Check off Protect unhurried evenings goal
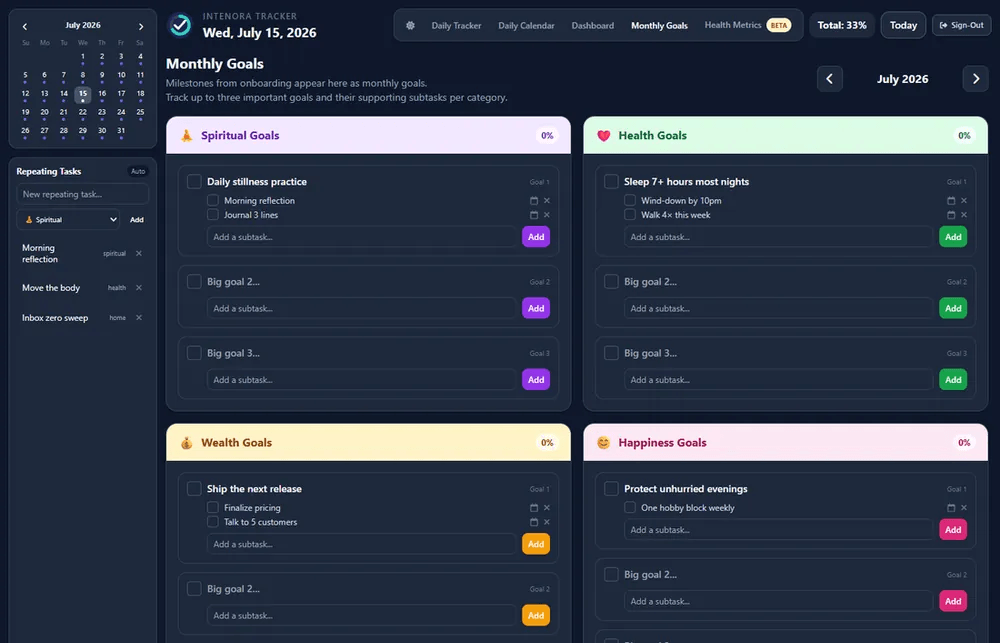 [x=611, y=489]
